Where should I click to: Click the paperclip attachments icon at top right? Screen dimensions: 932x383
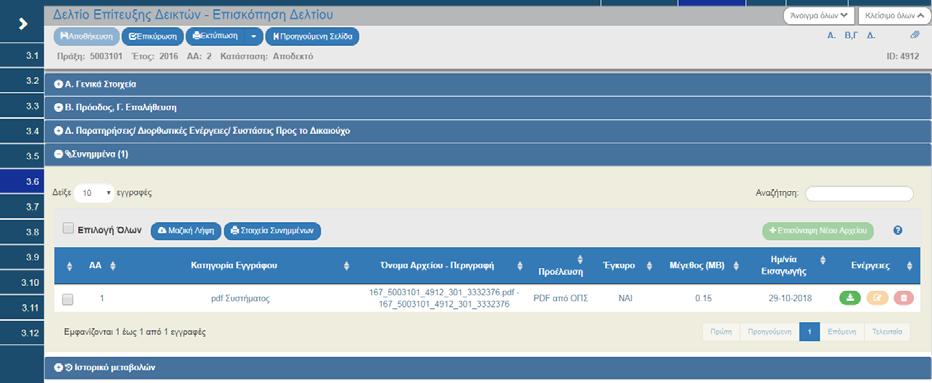tap(915, 36)
